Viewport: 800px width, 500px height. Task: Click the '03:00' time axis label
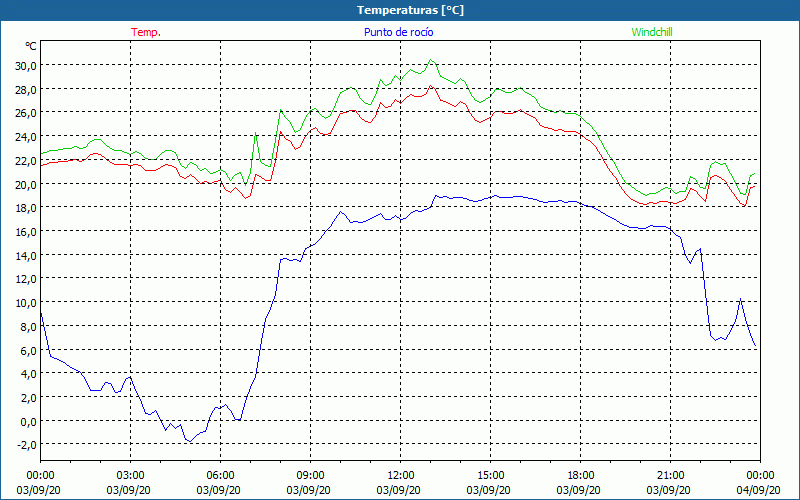click(131, 476)
